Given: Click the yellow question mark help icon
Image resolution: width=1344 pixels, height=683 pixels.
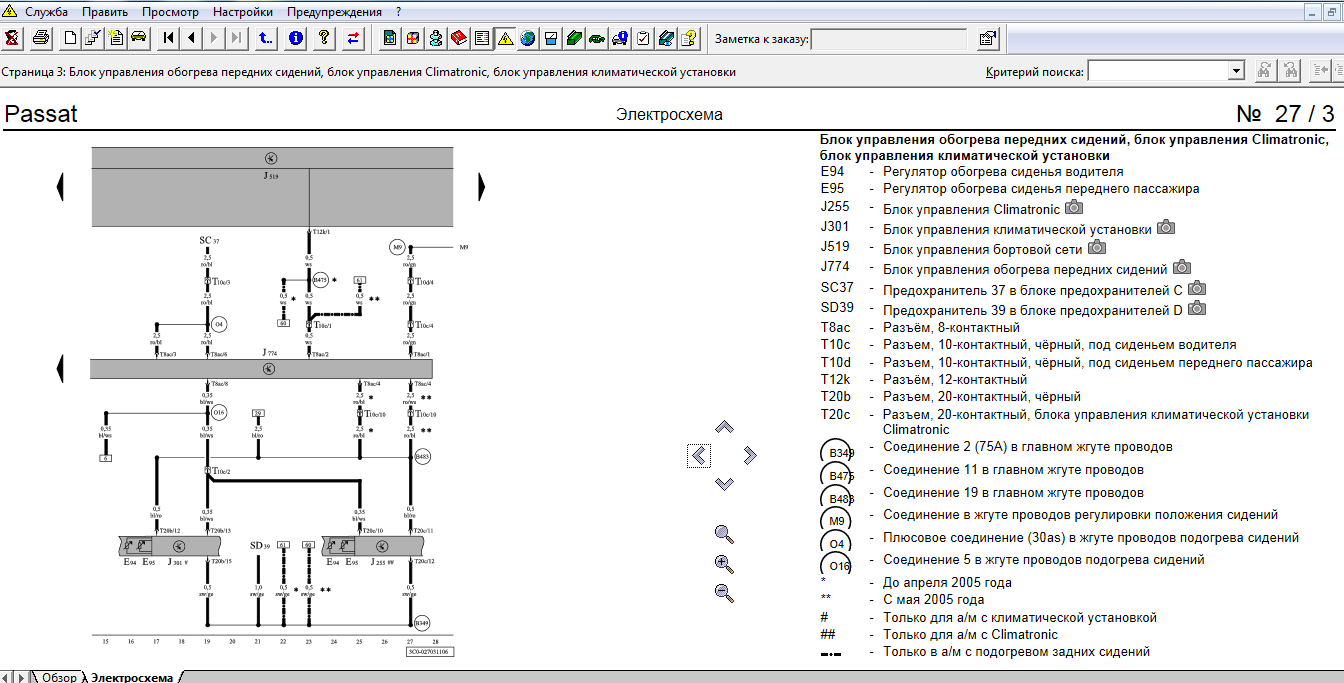Looking at the screenshot, I should pyautogui.click(x=324, y=39).
